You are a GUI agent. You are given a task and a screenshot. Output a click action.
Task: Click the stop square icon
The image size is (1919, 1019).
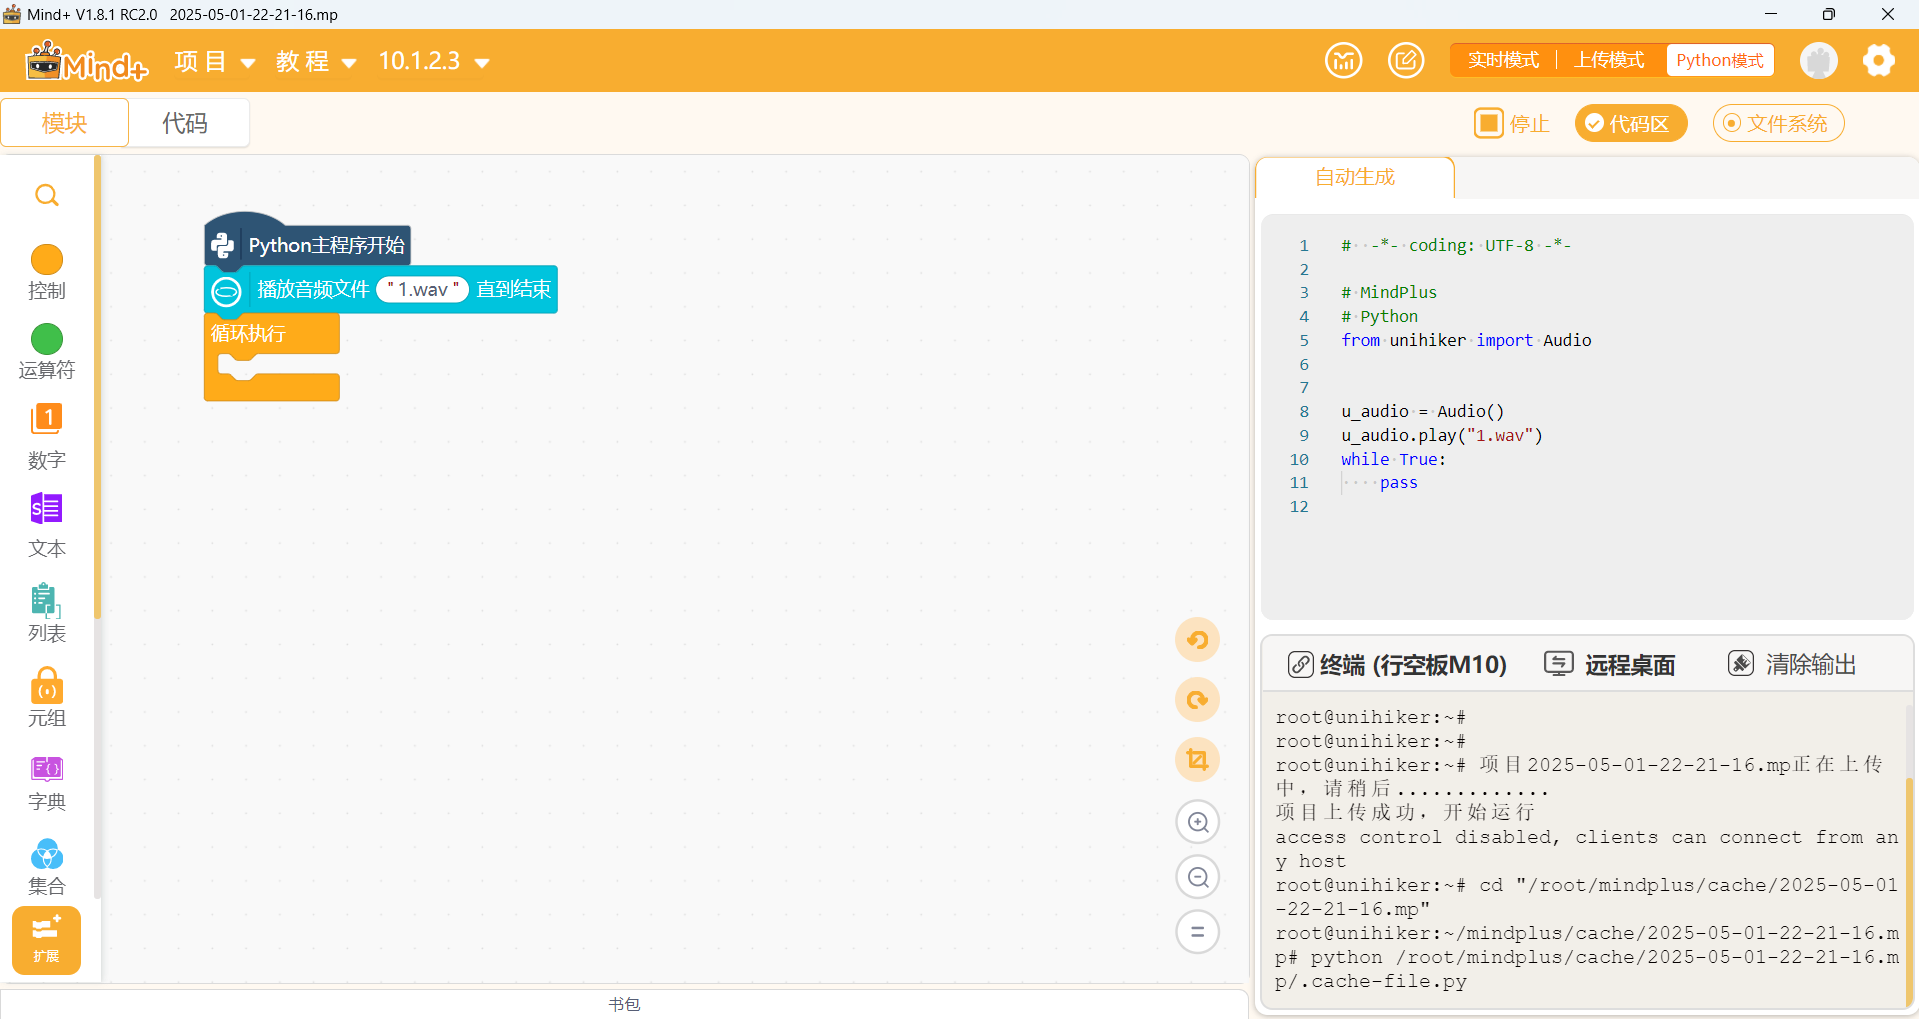click(x=1489, y=123)
